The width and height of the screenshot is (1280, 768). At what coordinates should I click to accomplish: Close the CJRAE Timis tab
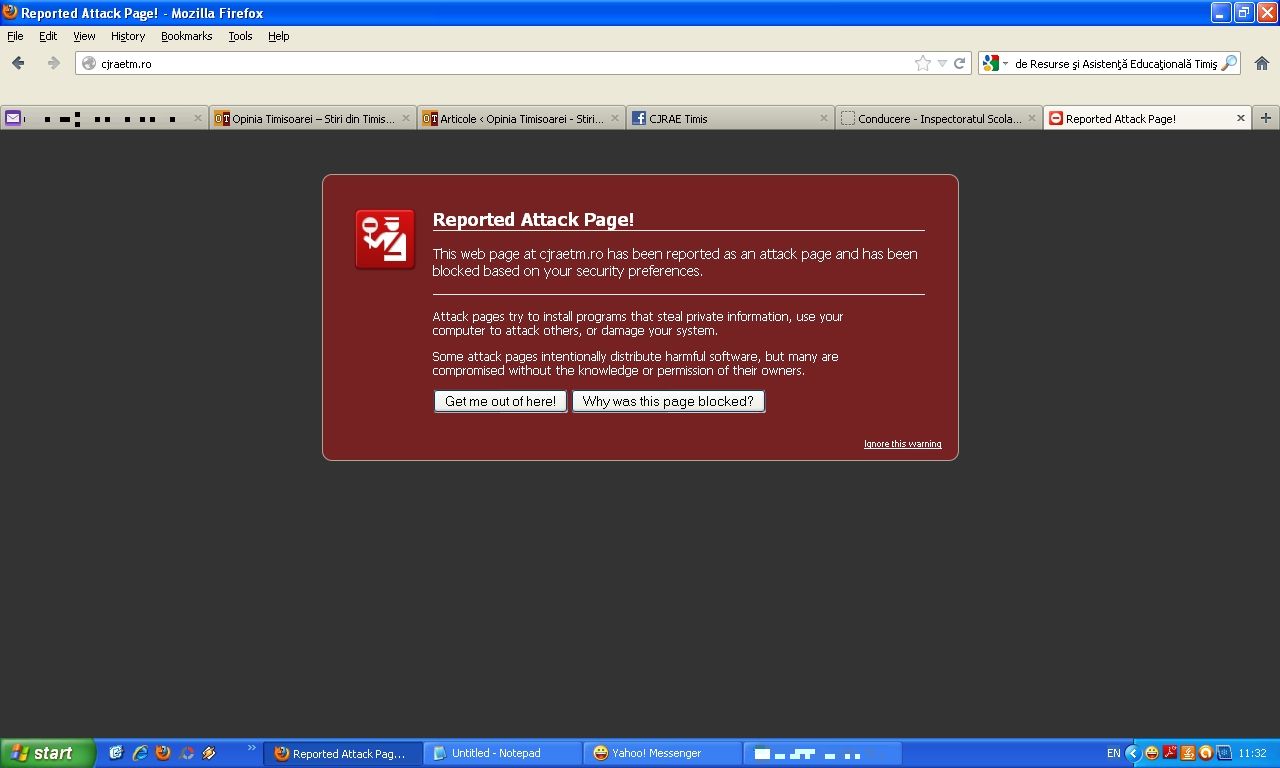823,118
